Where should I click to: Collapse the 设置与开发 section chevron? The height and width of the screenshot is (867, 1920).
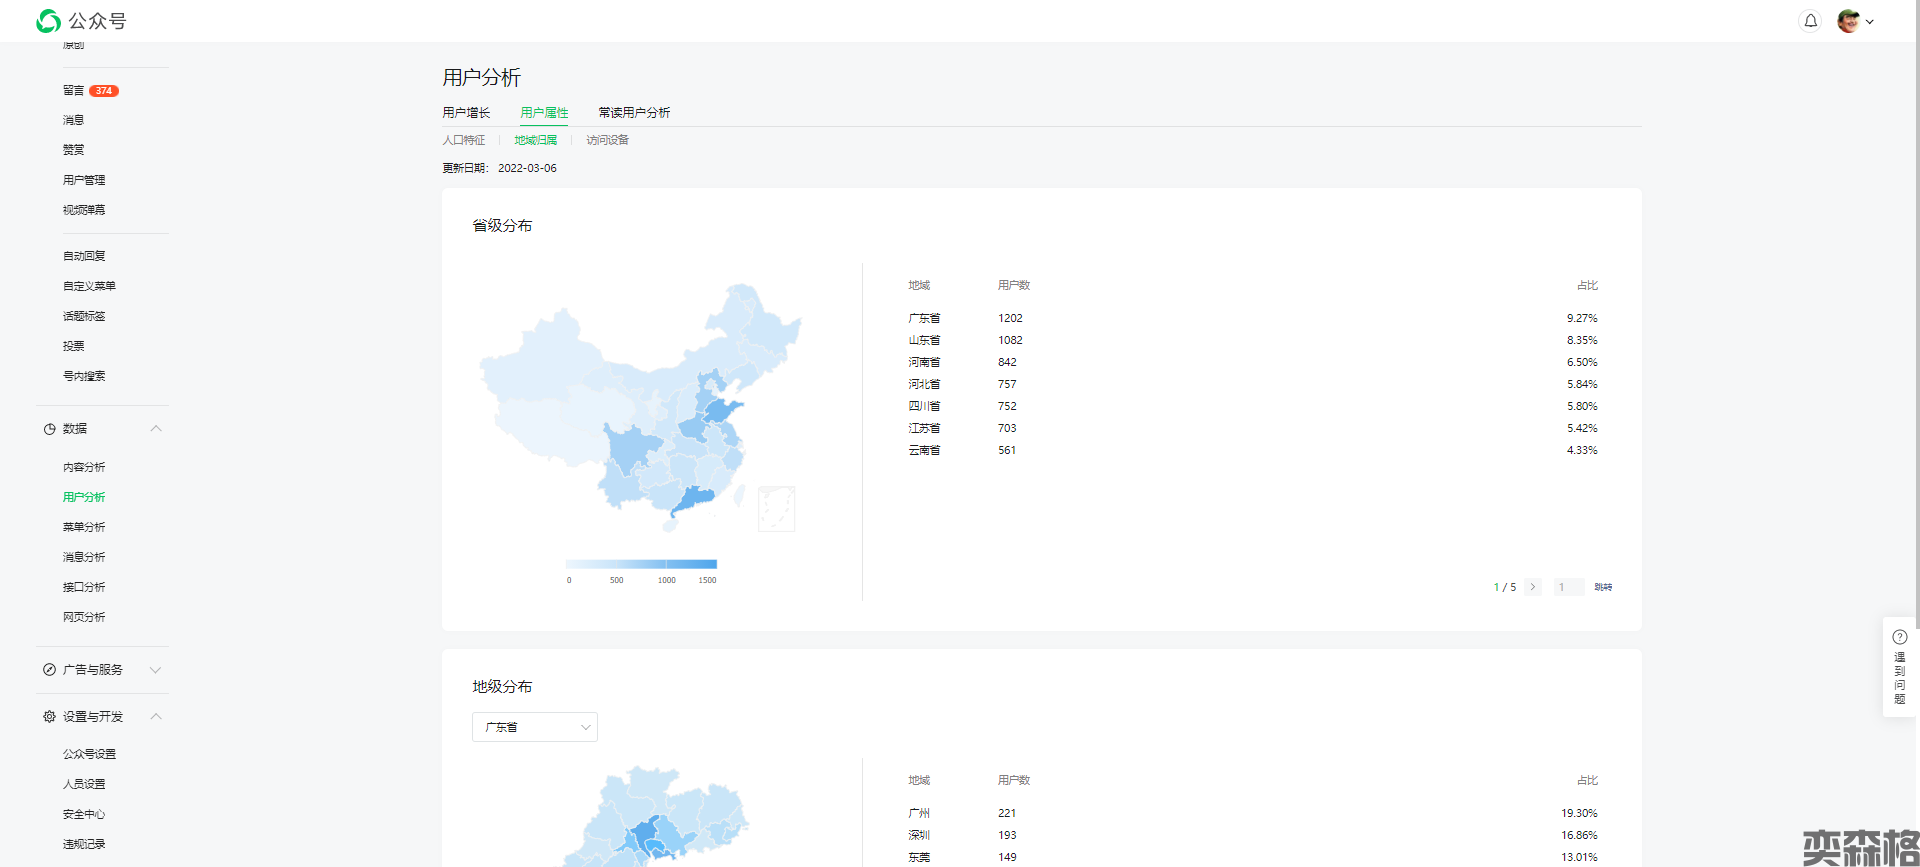pyautogui.click(x=156, y=717)
